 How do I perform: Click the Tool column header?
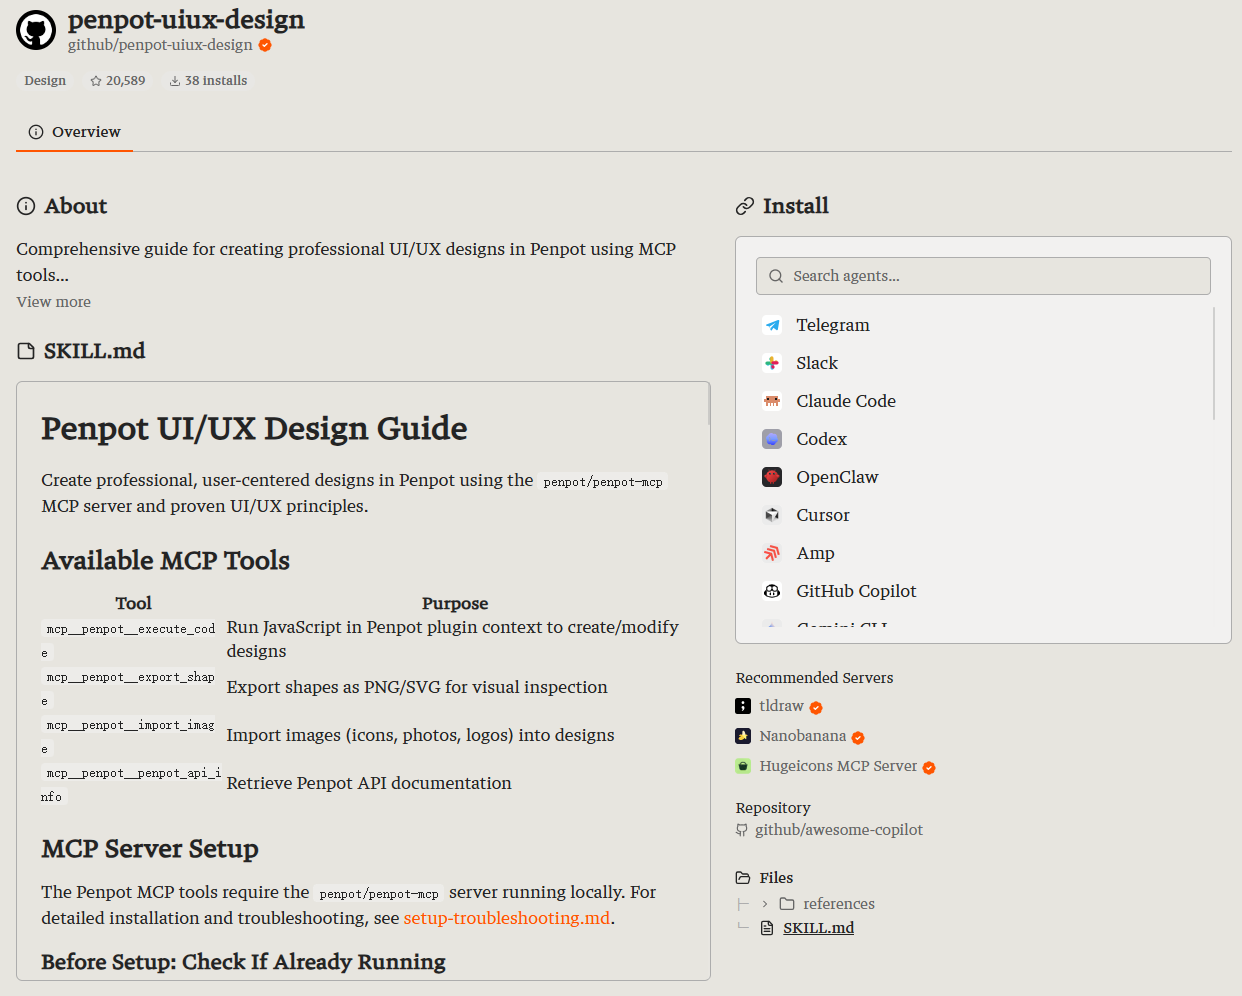pos(133,603)
